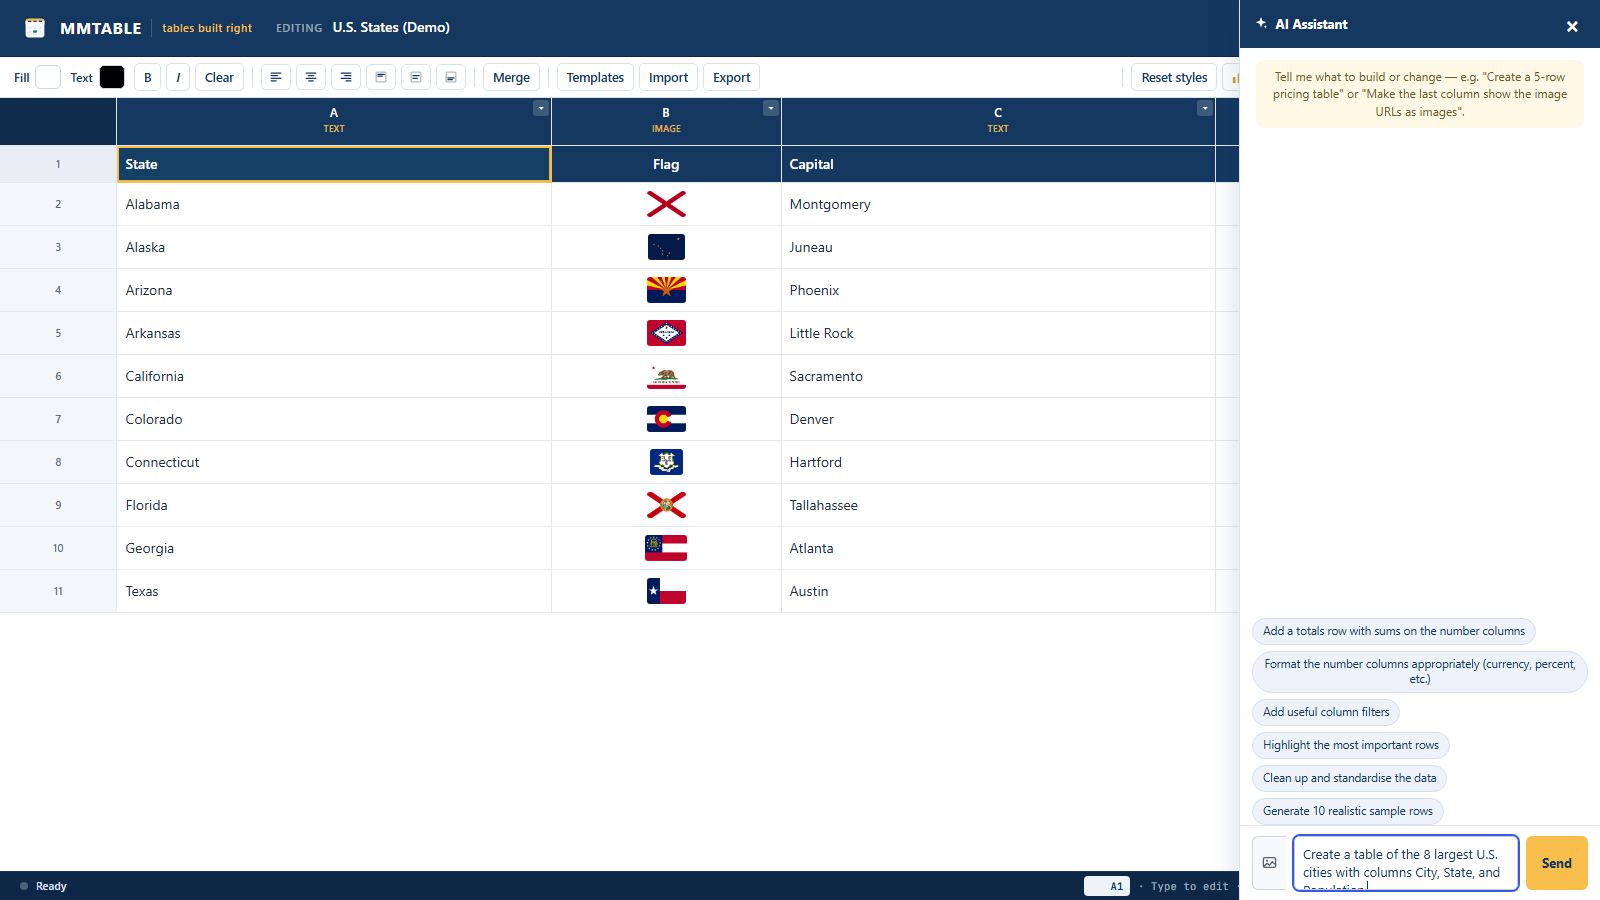Screen dimensions: 1600x900
Task: Toggle bold formatting button
Action: (148, 77)
